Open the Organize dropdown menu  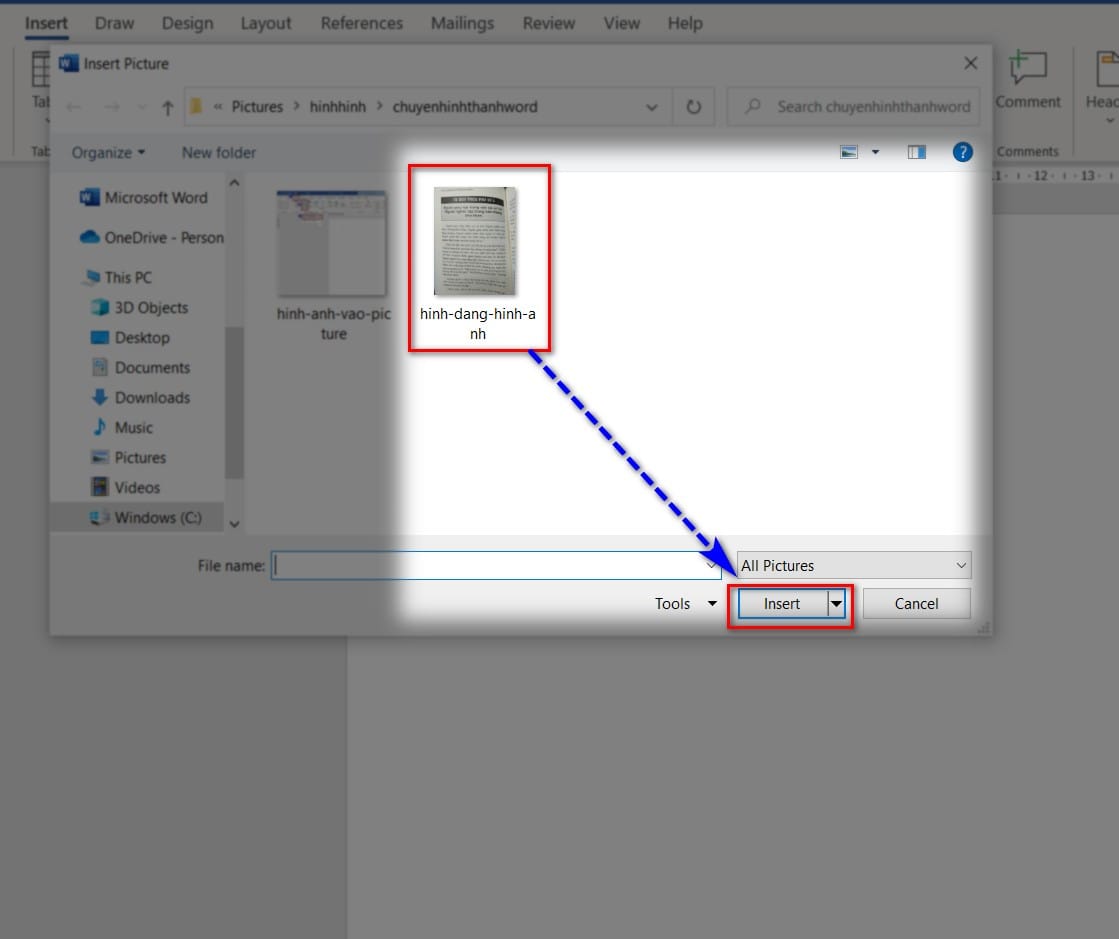(108, 153)
